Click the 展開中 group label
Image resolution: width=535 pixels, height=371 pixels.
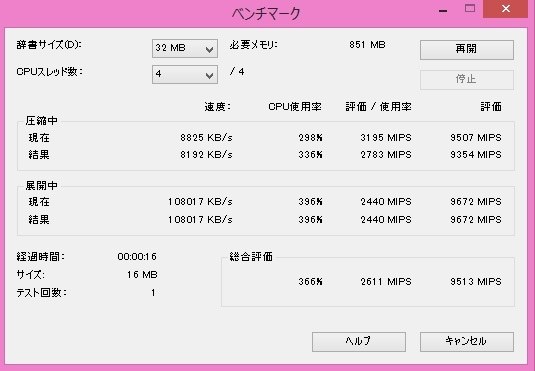coord(42,185)
